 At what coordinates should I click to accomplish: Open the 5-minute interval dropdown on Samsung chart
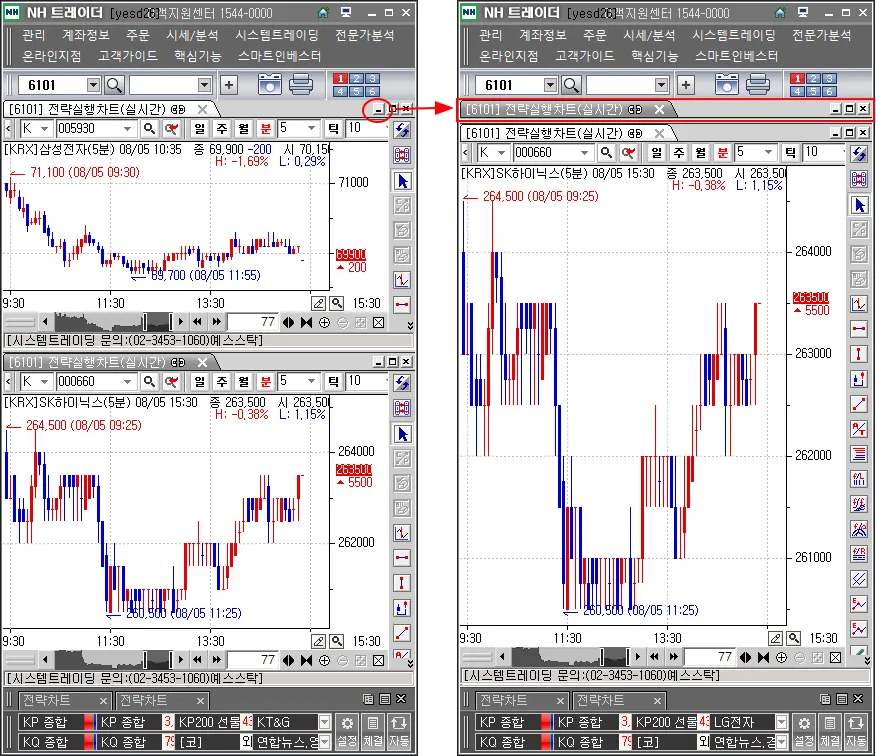(312, 129)
